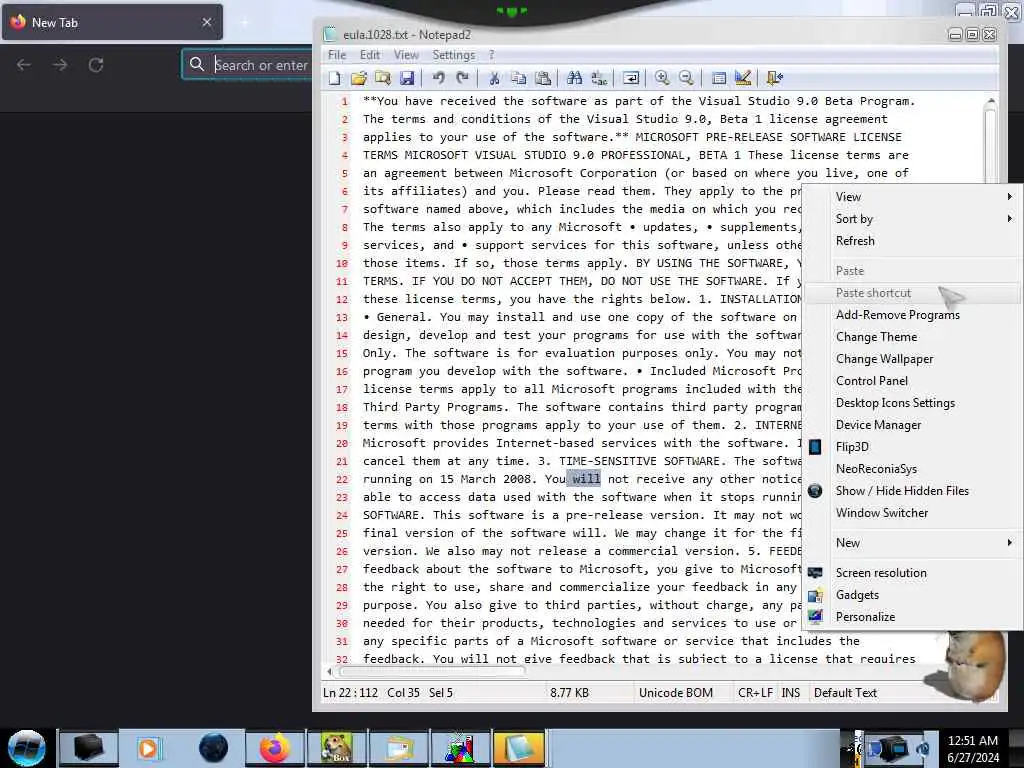Open a file using the folder icon
Viewport: 1024px width, 768px height.
359,78
